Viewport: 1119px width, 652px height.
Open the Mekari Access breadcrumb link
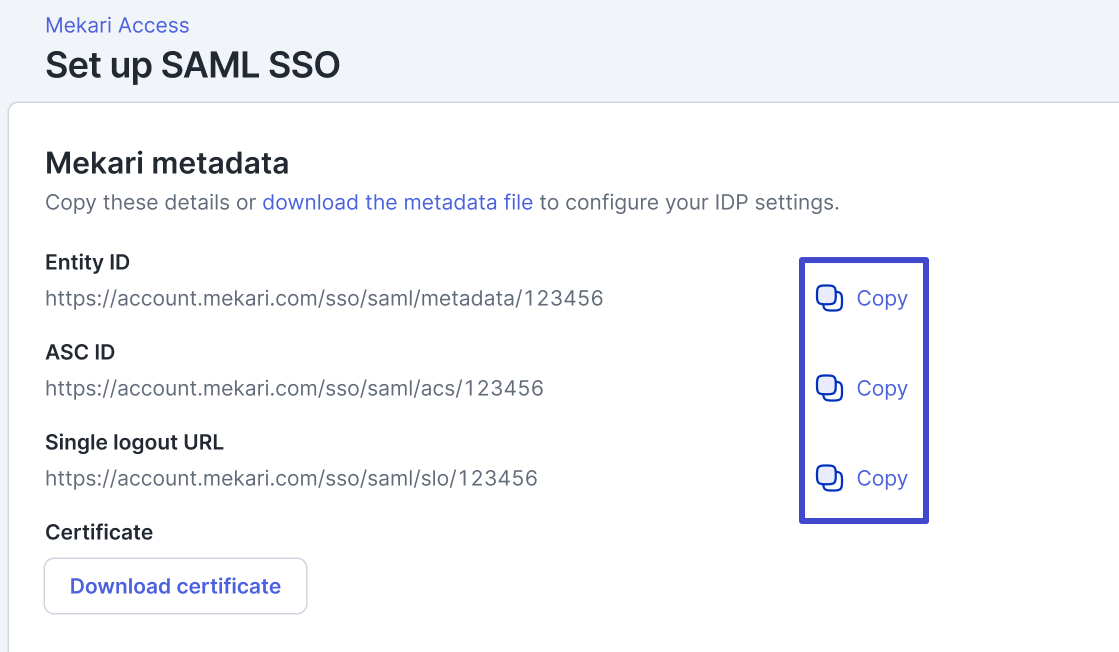117,26
